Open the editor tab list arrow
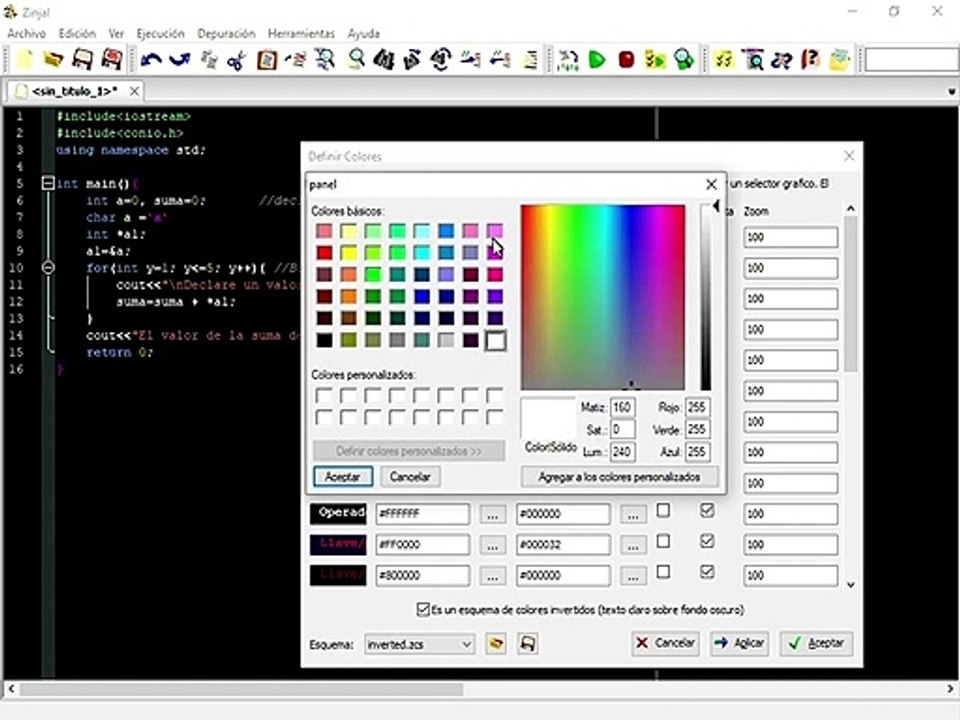Screen dimensions: 960x720 coord(951,92)
